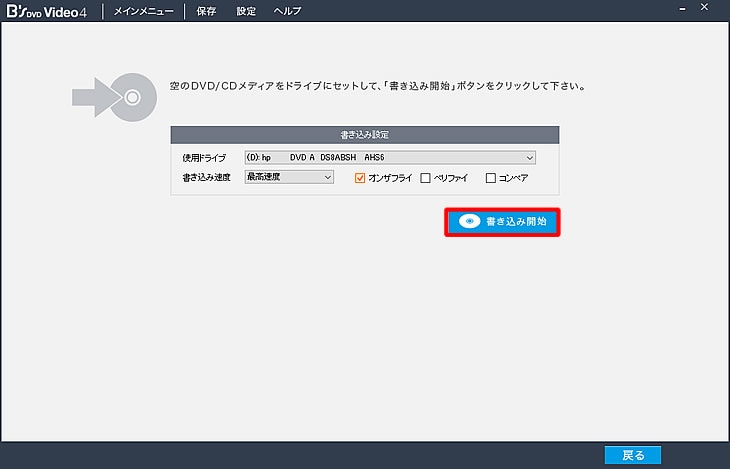Screen dimensions: 730x469
Task: Open the メインメニュー menu
Action: pos(143,11)
